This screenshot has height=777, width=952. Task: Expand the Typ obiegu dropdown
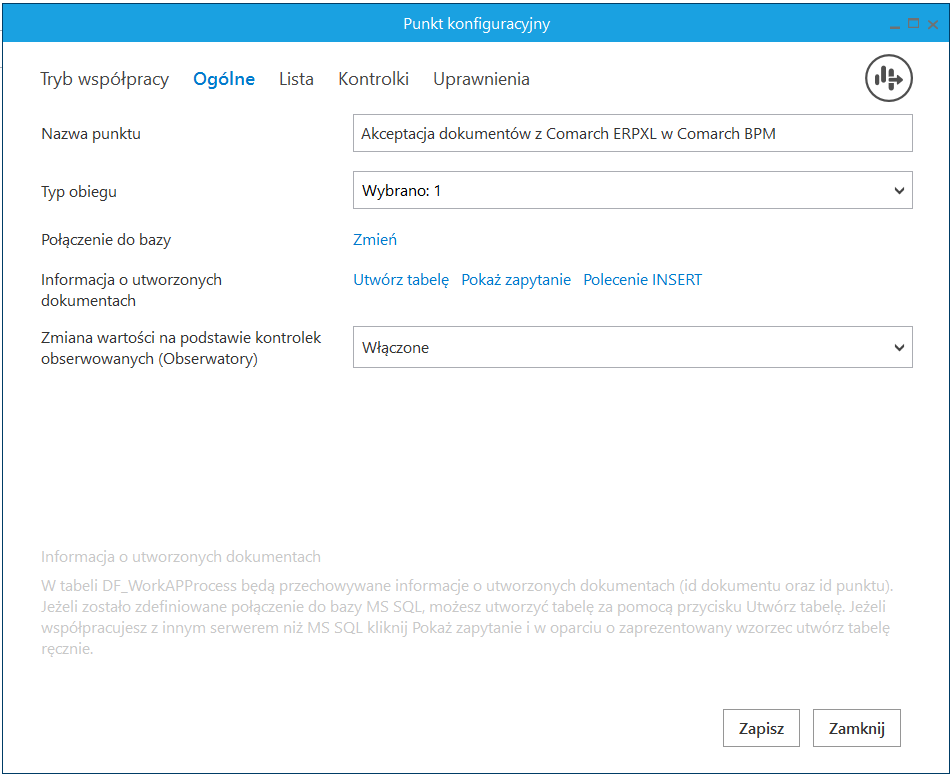point(632,190)
